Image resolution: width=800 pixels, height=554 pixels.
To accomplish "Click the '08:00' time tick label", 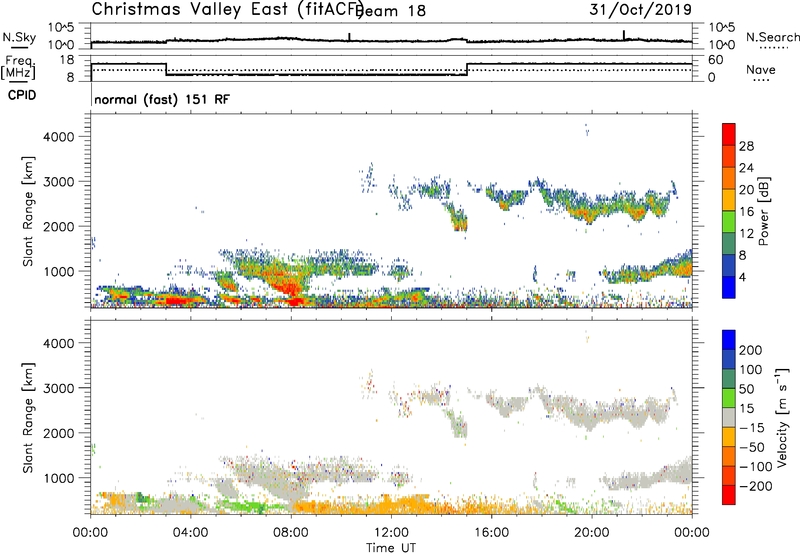I will point(291,533).
